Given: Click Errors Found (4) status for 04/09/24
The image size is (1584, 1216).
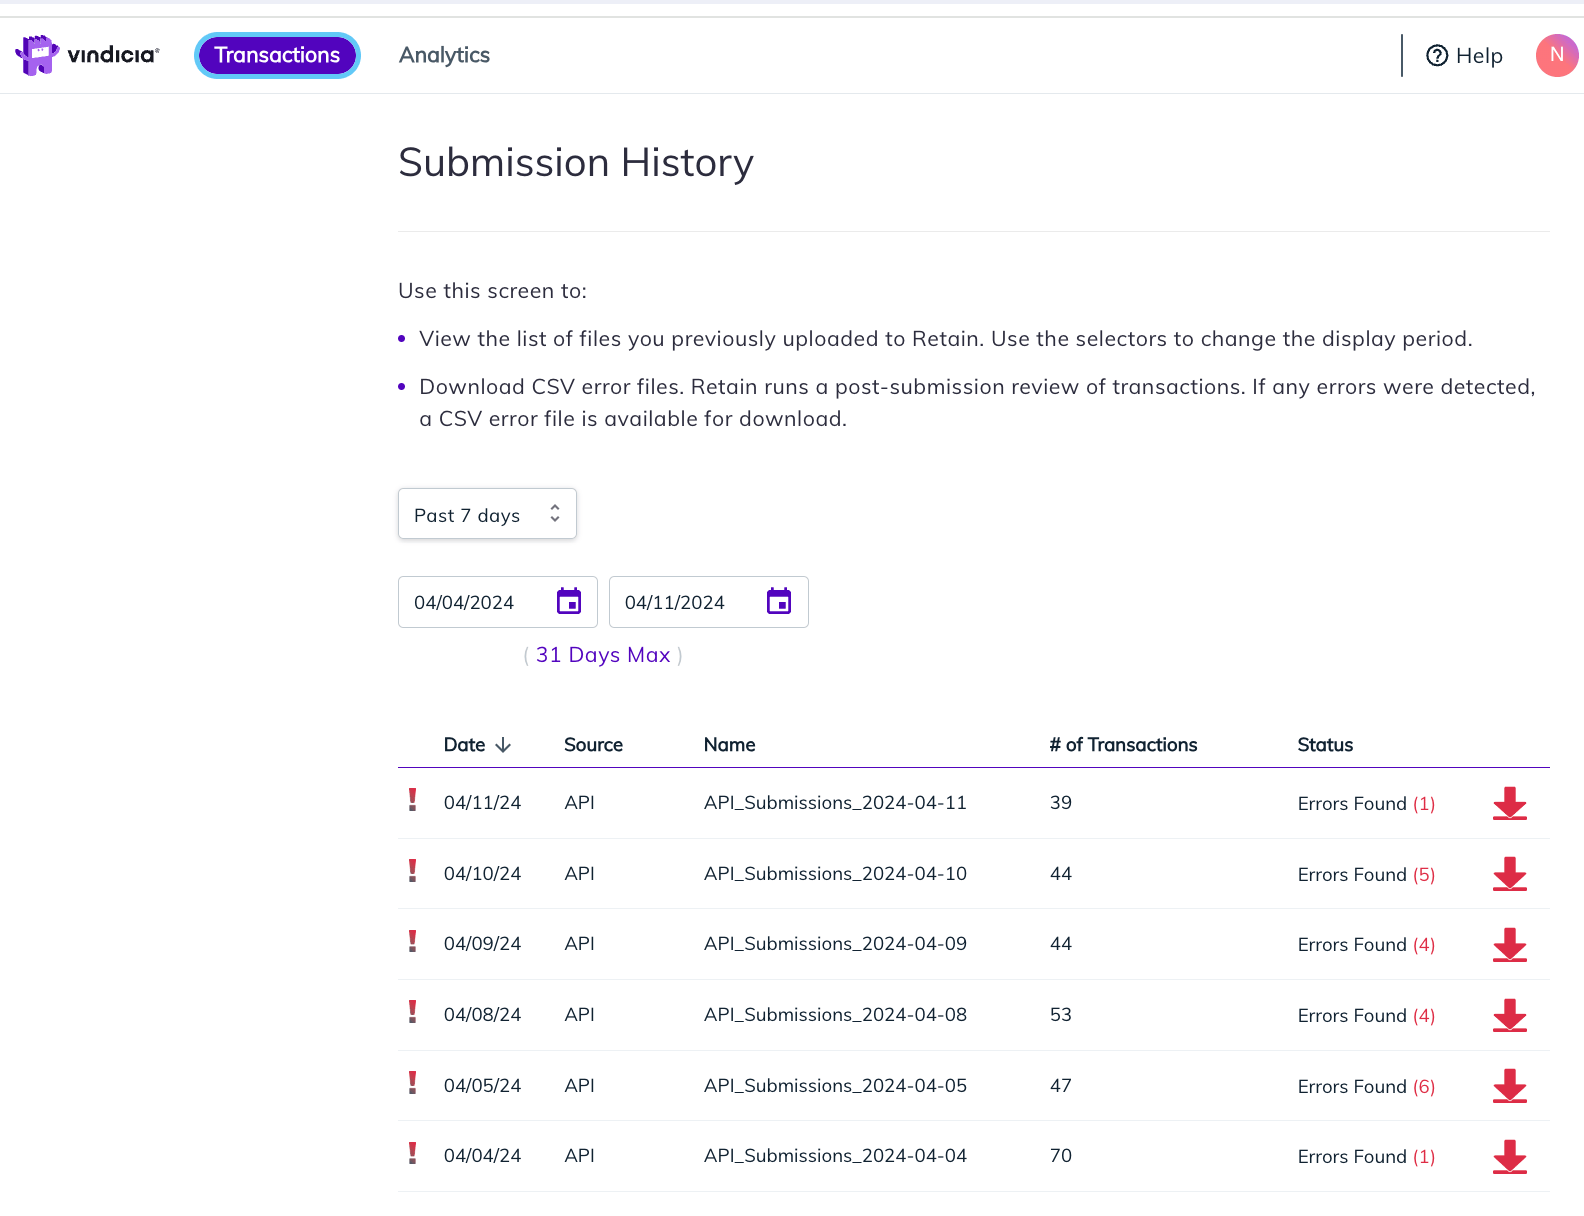Looking at the screenshot, I should pos(1366,945).
